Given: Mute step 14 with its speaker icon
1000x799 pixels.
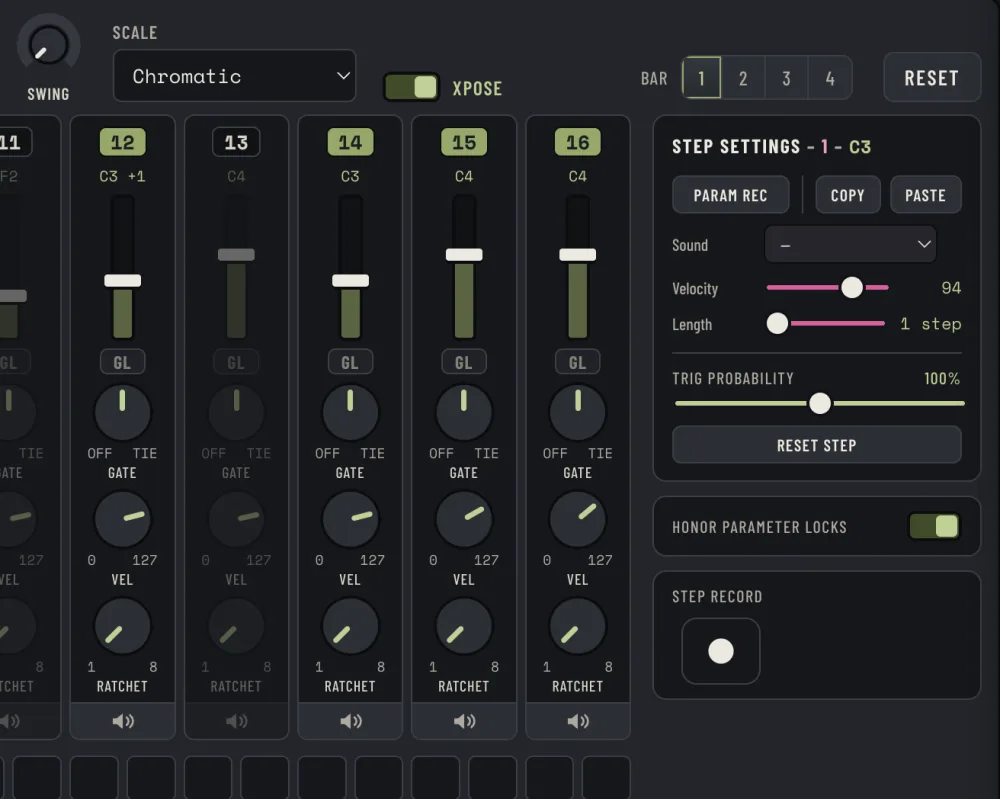Looking at the screenshot, I should [350, 721].
